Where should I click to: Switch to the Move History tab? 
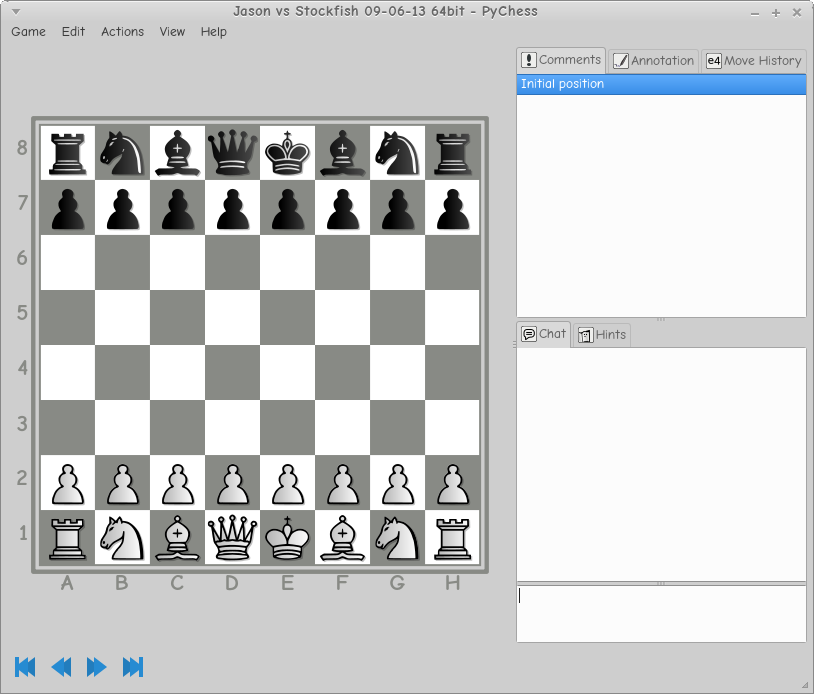(x=753, y=61)
